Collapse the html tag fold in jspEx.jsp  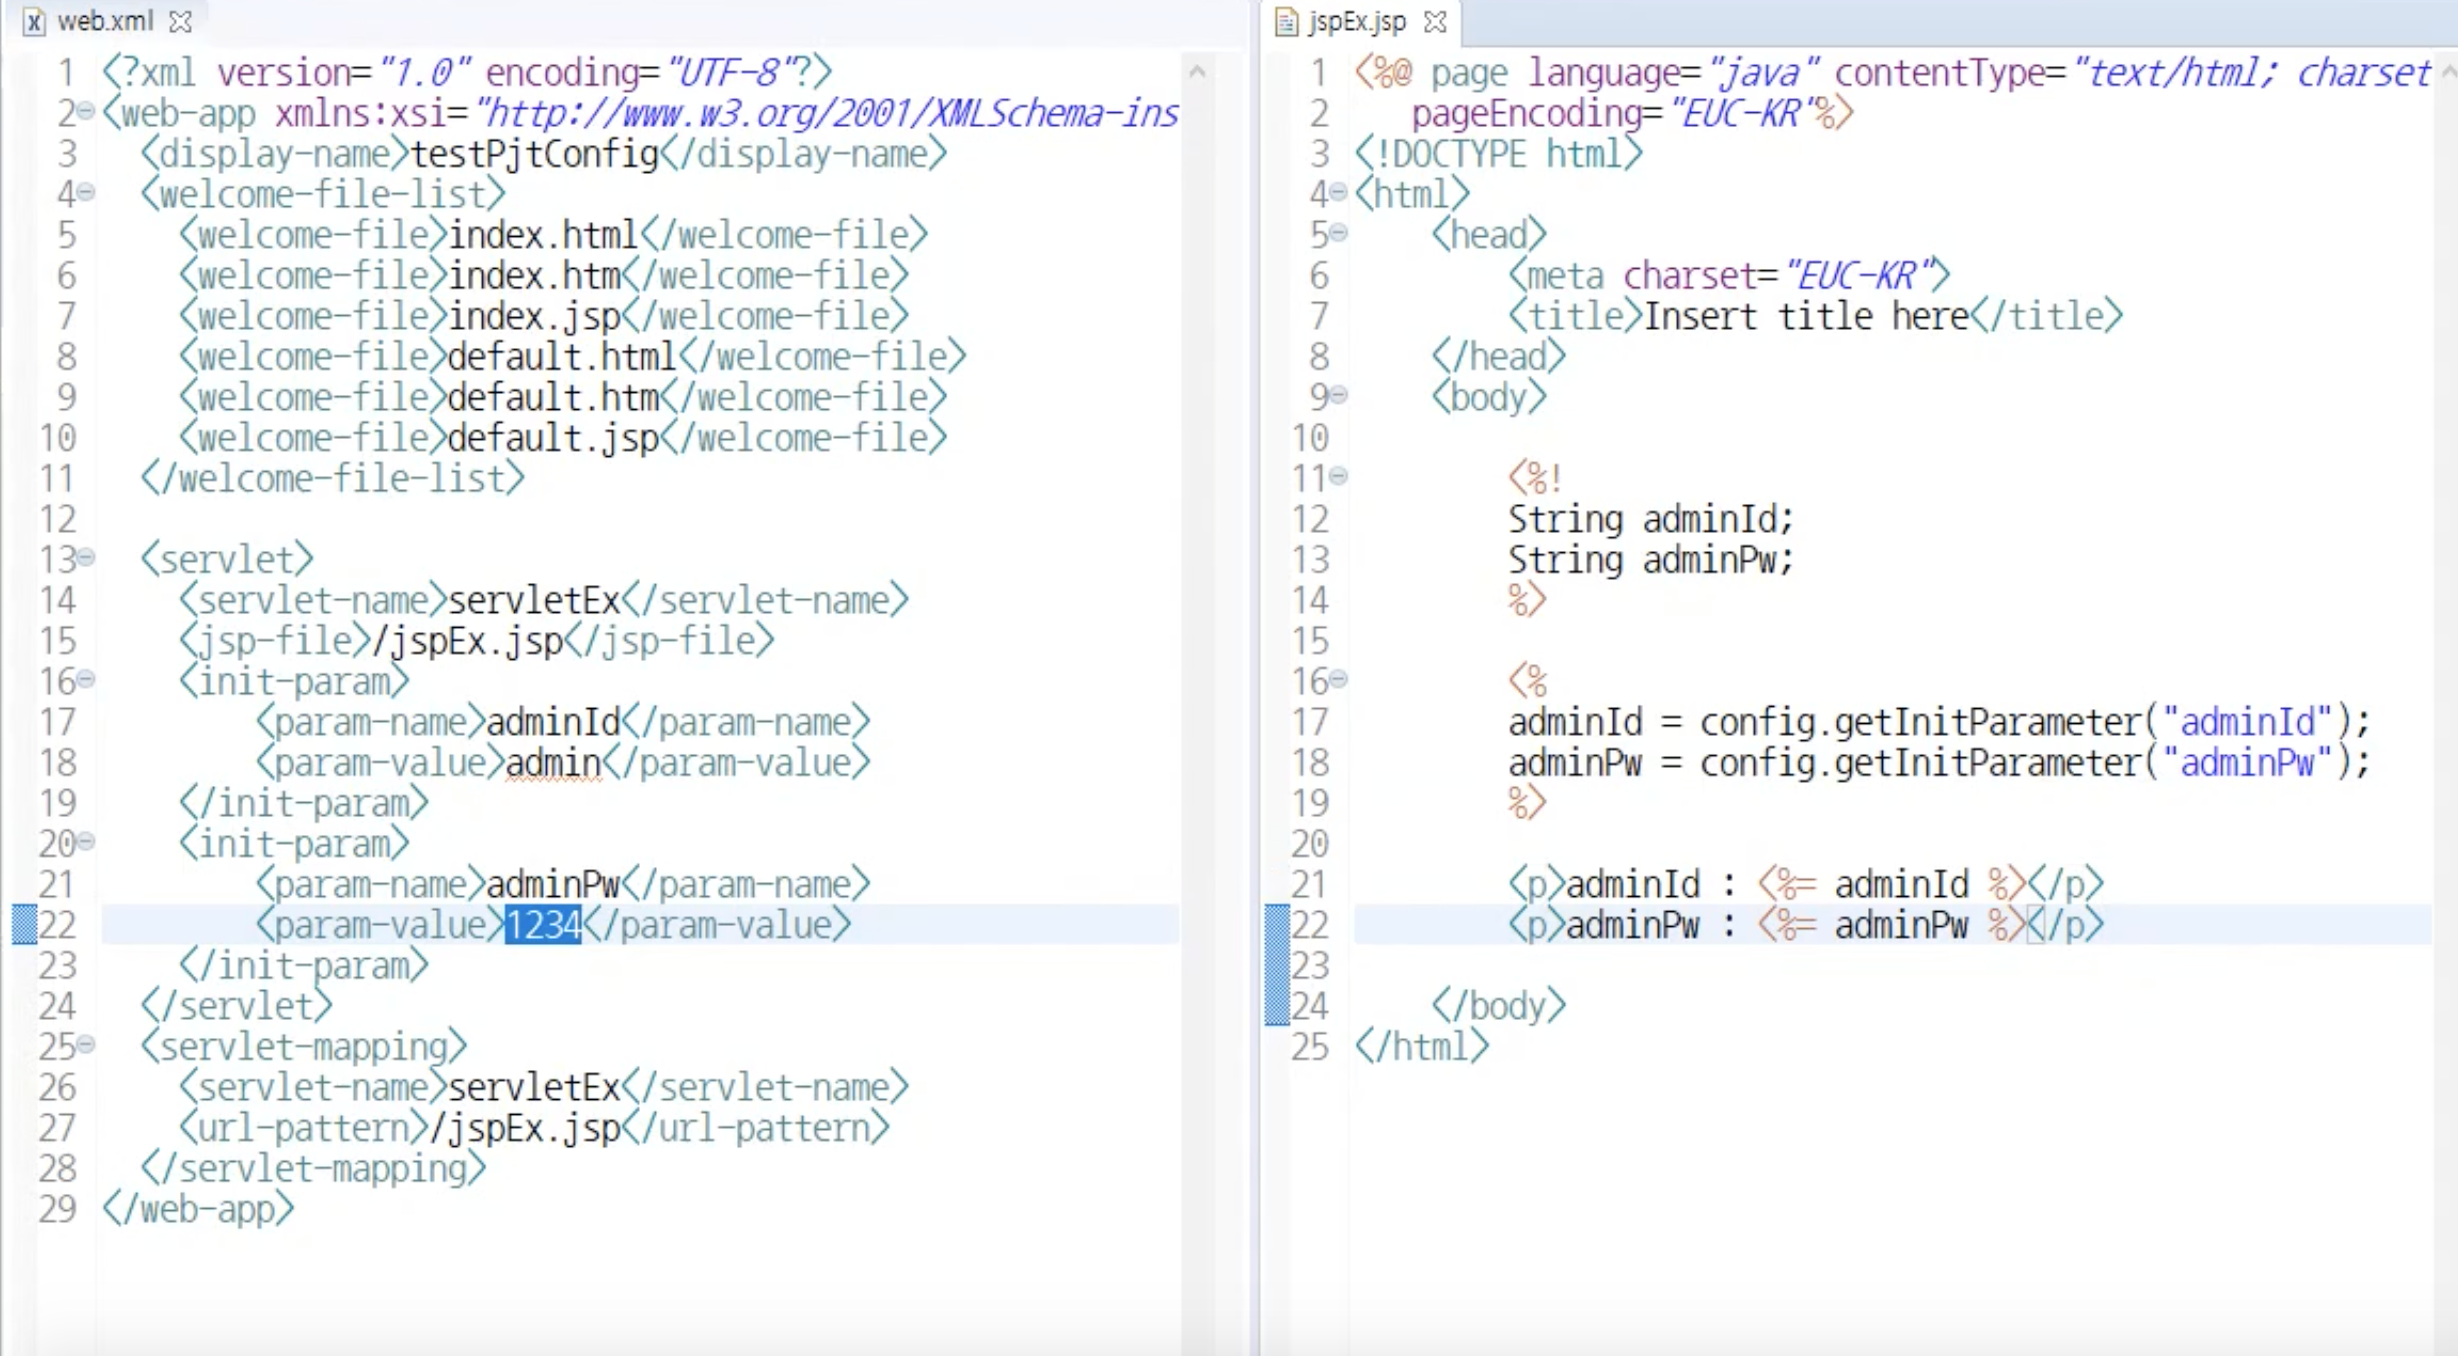point(1339,192)
